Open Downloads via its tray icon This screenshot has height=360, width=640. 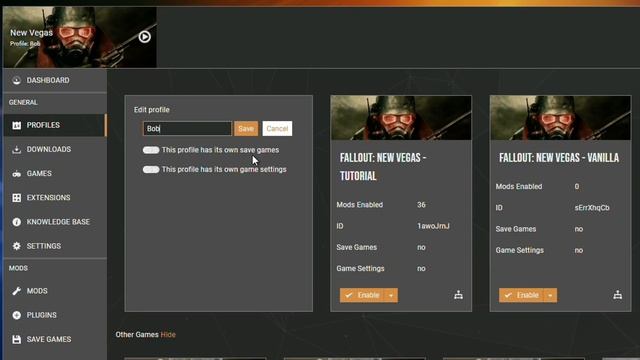tap(16, 149)
